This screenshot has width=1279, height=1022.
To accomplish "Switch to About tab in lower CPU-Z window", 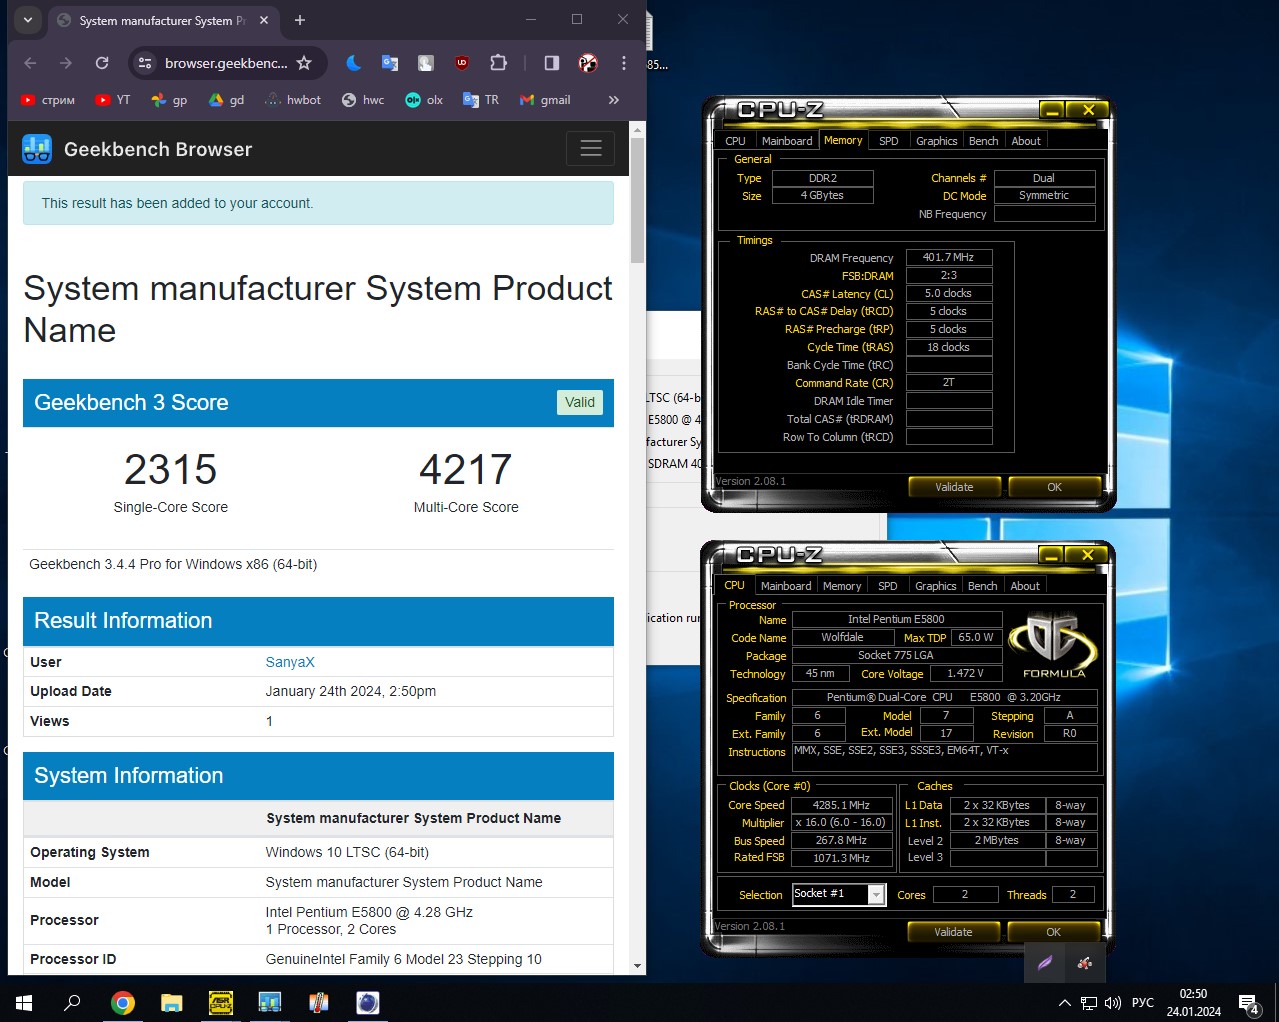I will click(x=1025, y=586).
